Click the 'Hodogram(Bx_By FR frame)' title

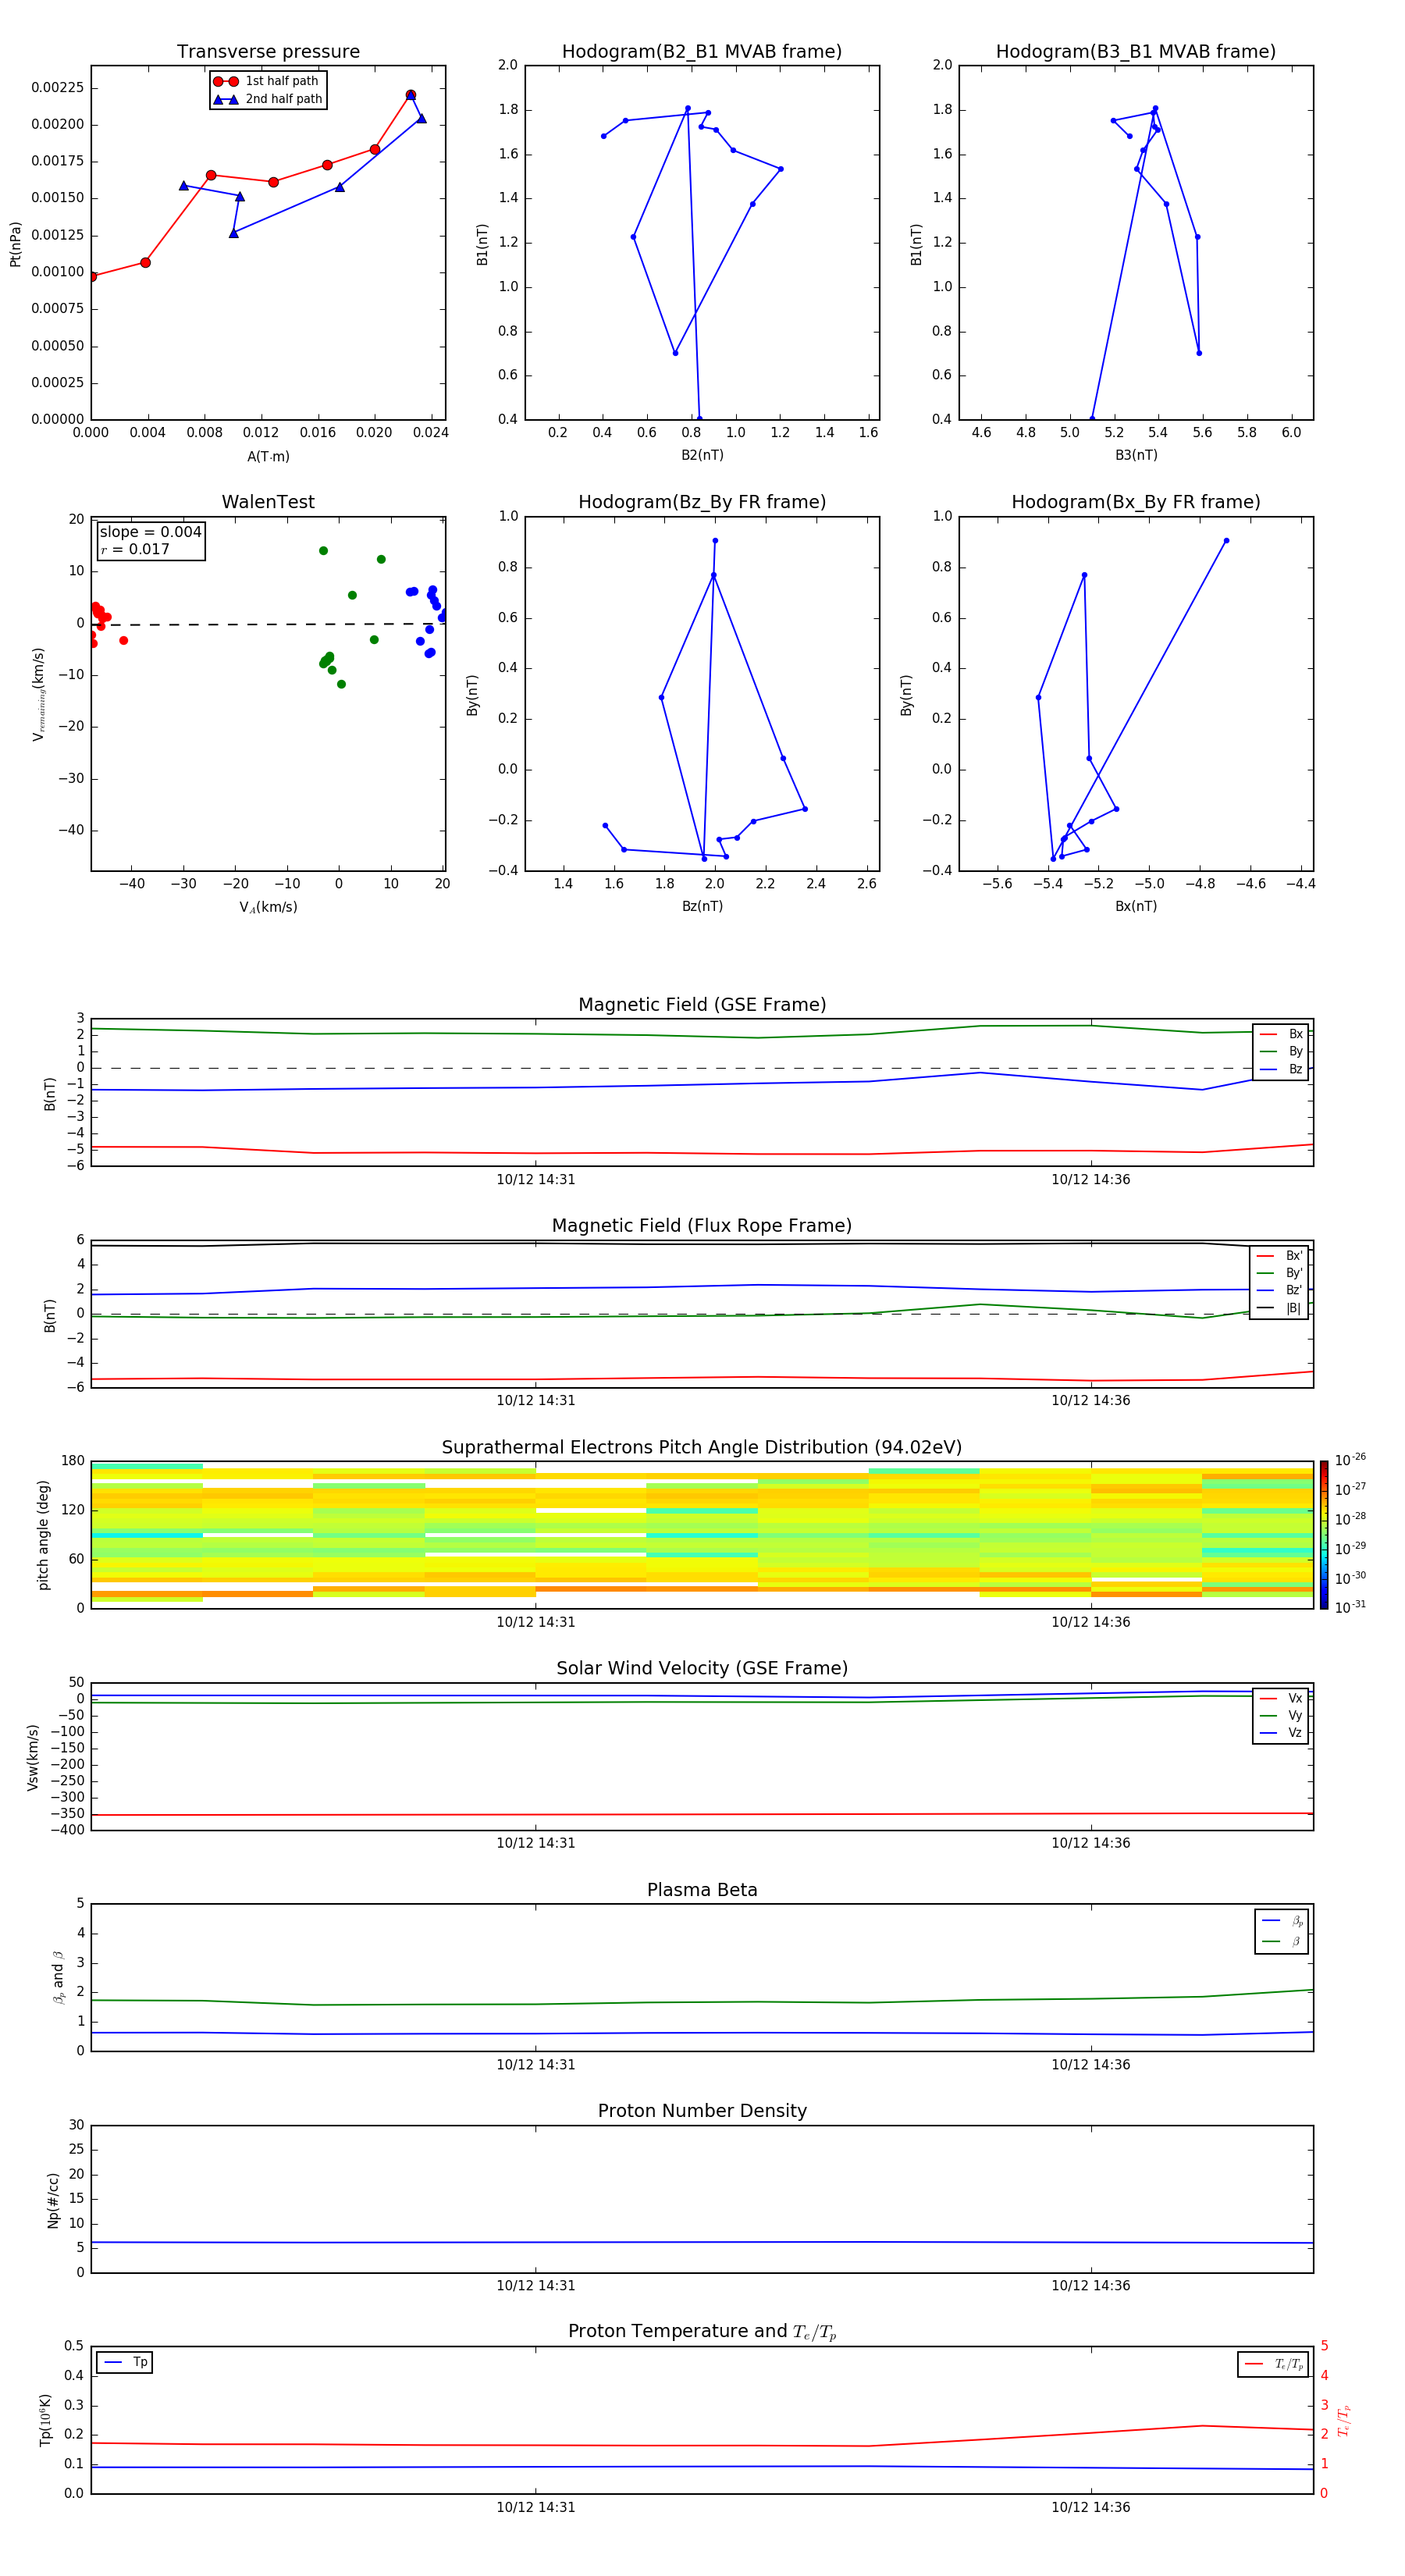pyautogui.click(x=1136, y=502)
